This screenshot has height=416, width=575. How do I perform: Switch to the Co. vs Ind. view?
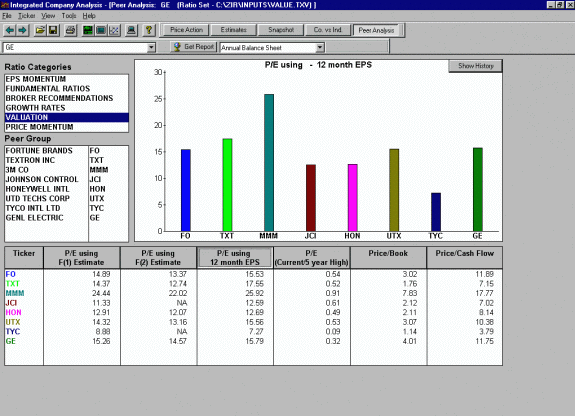tap(328, 30)
